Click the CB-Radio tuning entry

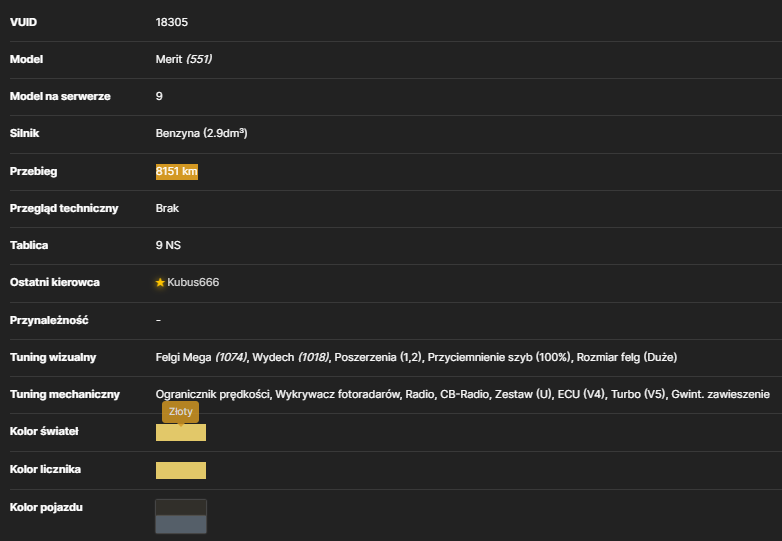pos(464,394)
